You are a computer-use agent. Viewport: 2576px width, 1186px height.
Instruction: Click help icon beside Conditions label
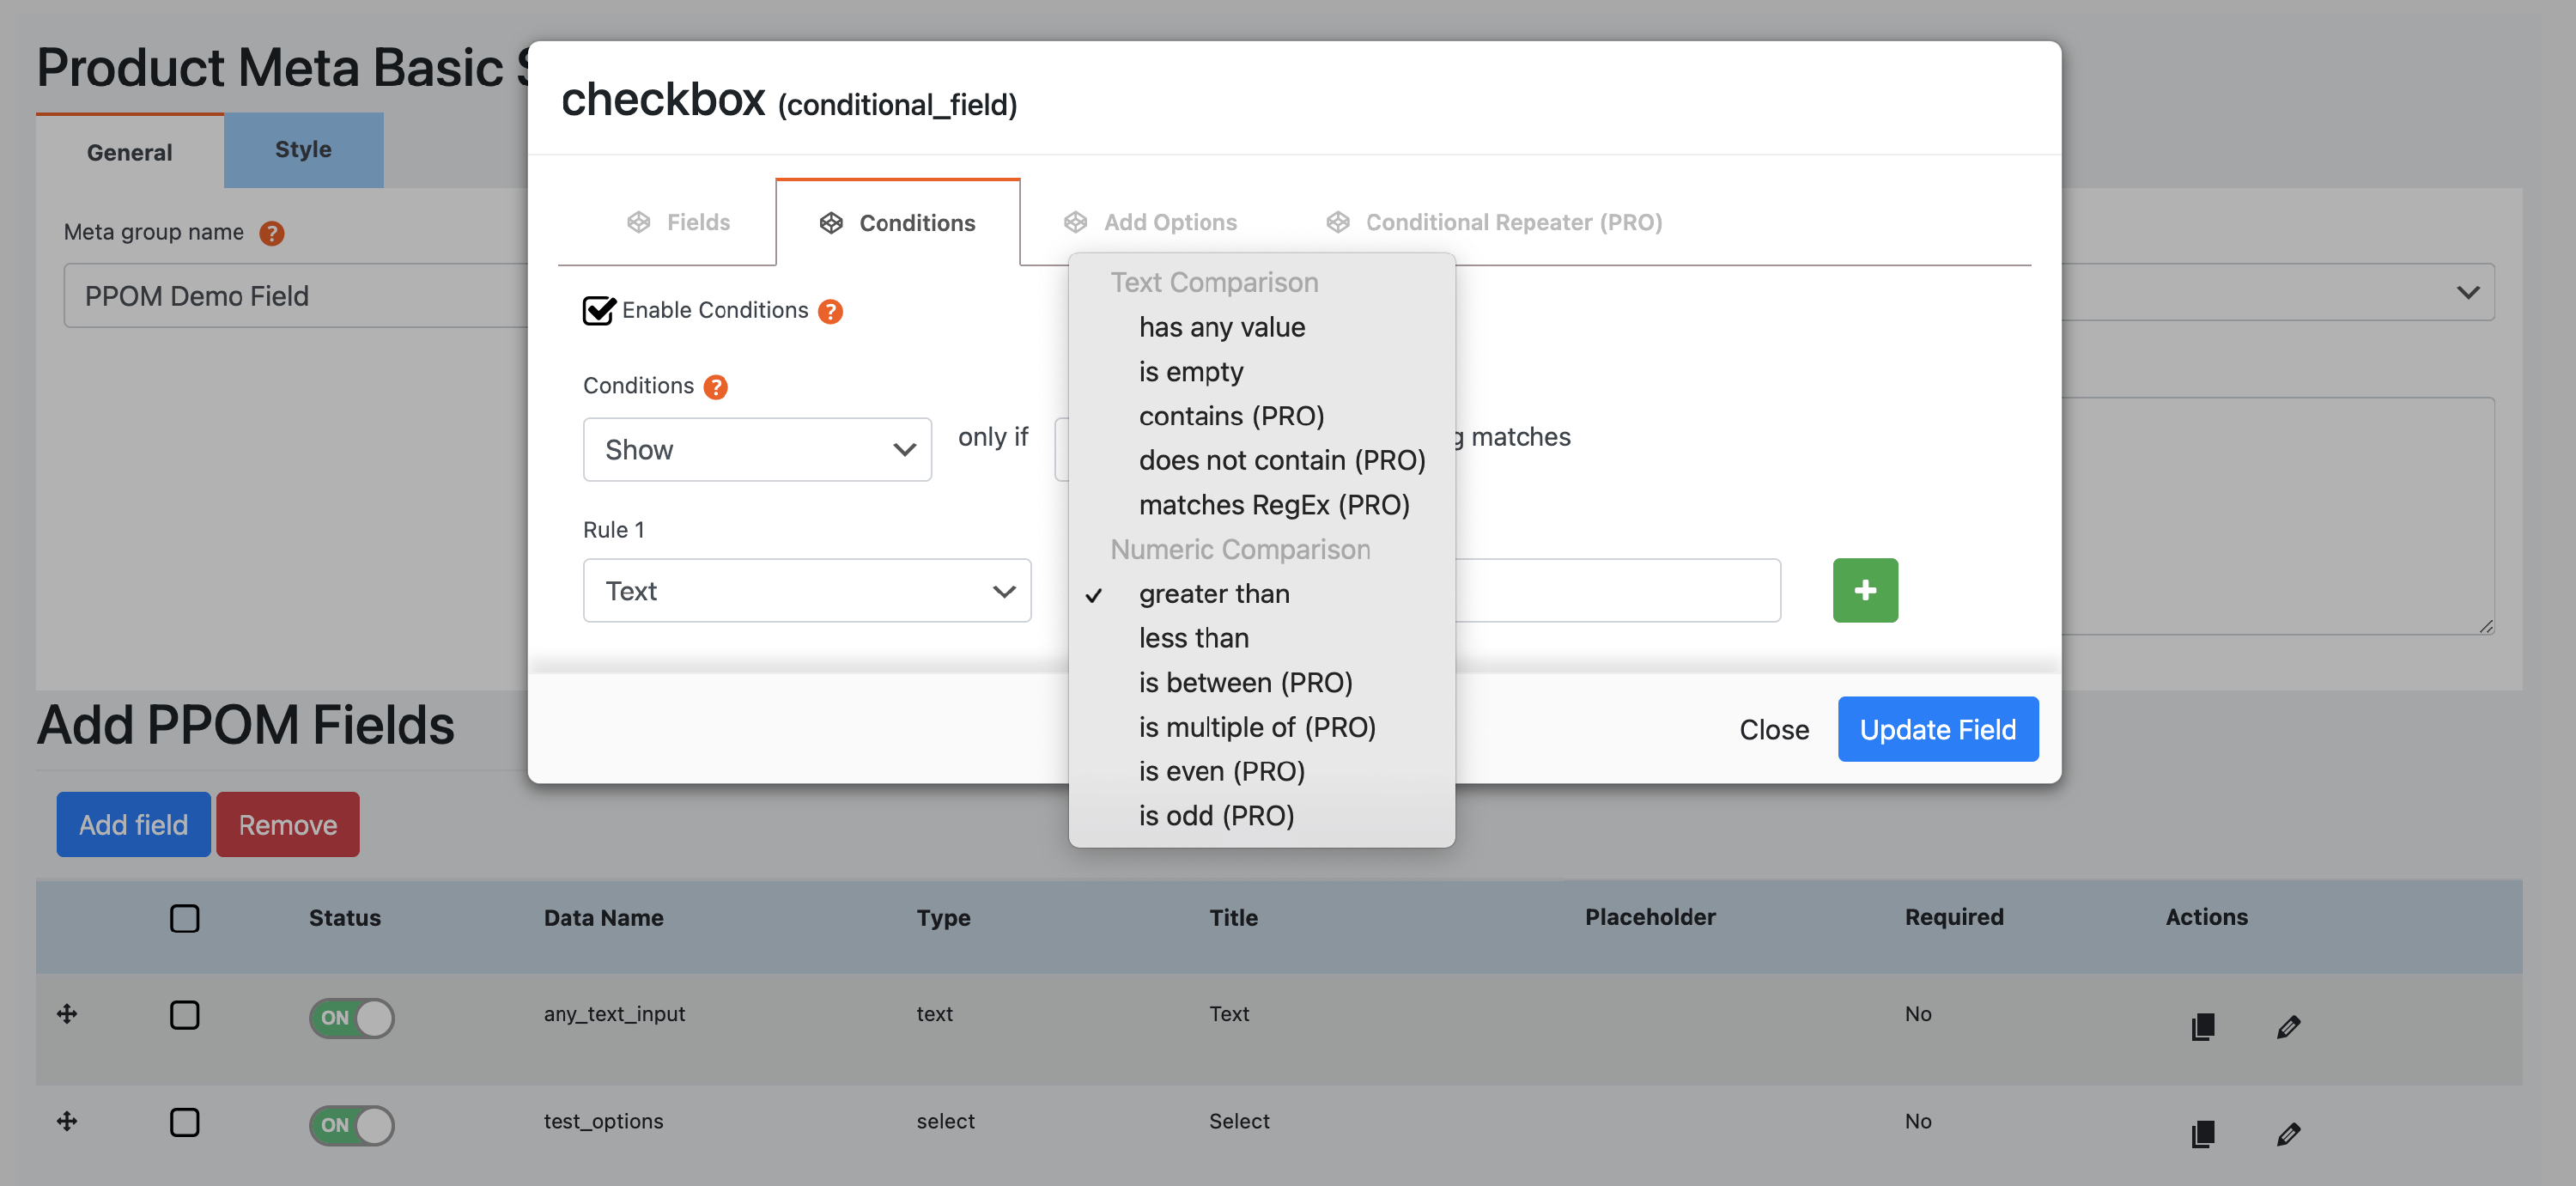[x=715, y=387]
